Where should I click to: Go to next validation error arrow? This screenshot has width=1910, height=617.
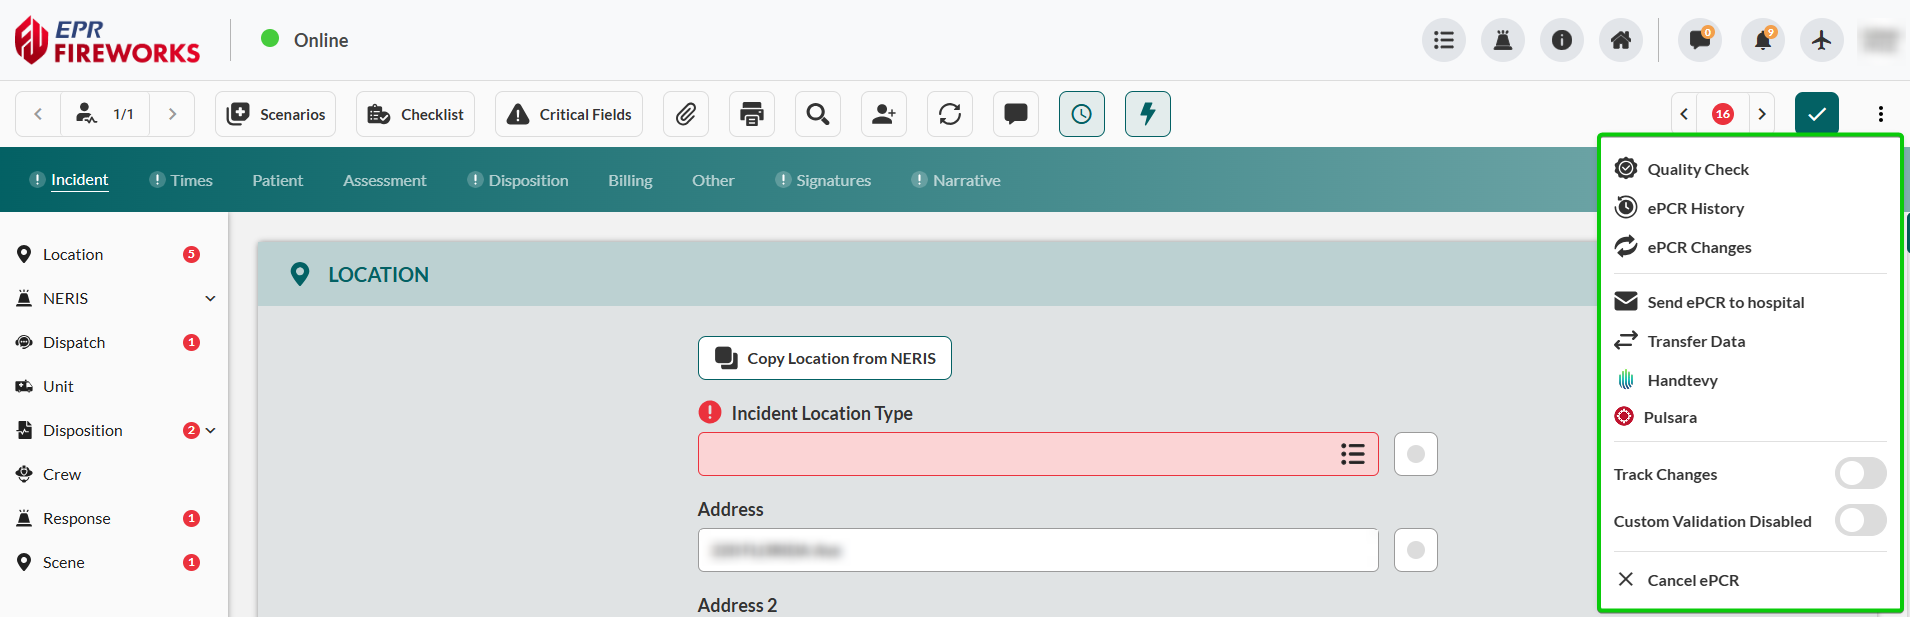tap(1762, 114)
